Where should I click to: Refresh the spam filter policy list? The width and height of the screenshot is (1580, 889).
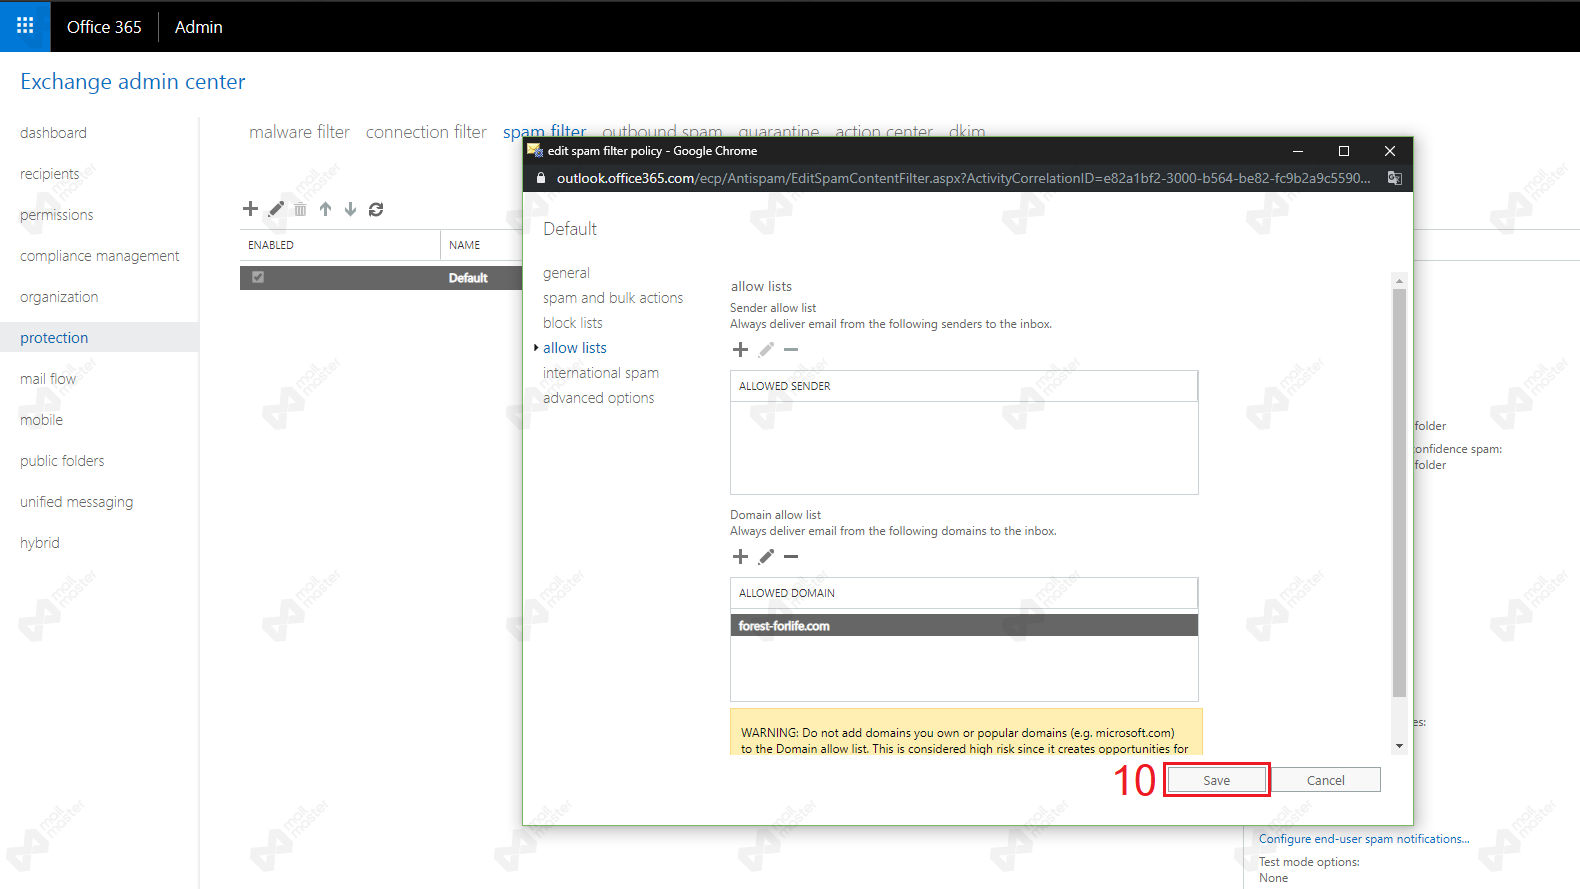376,209
